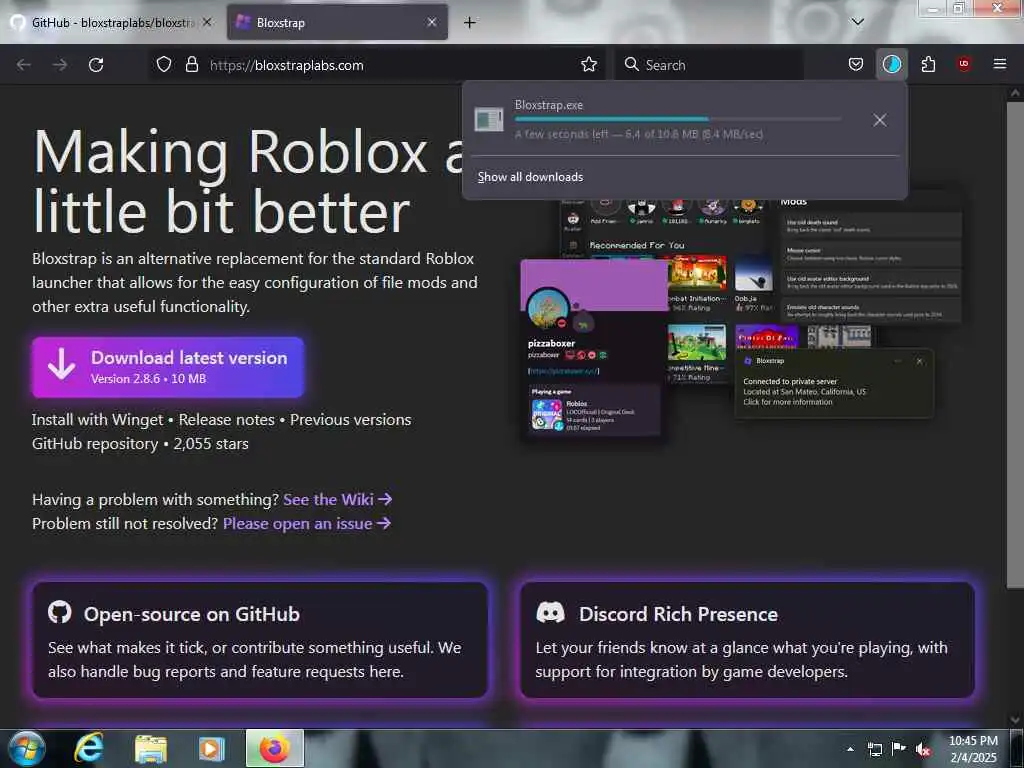Click GitHub octocat icon in Open-source card
This screenshot has width=1024, height=768.
[x=59, y=613]
